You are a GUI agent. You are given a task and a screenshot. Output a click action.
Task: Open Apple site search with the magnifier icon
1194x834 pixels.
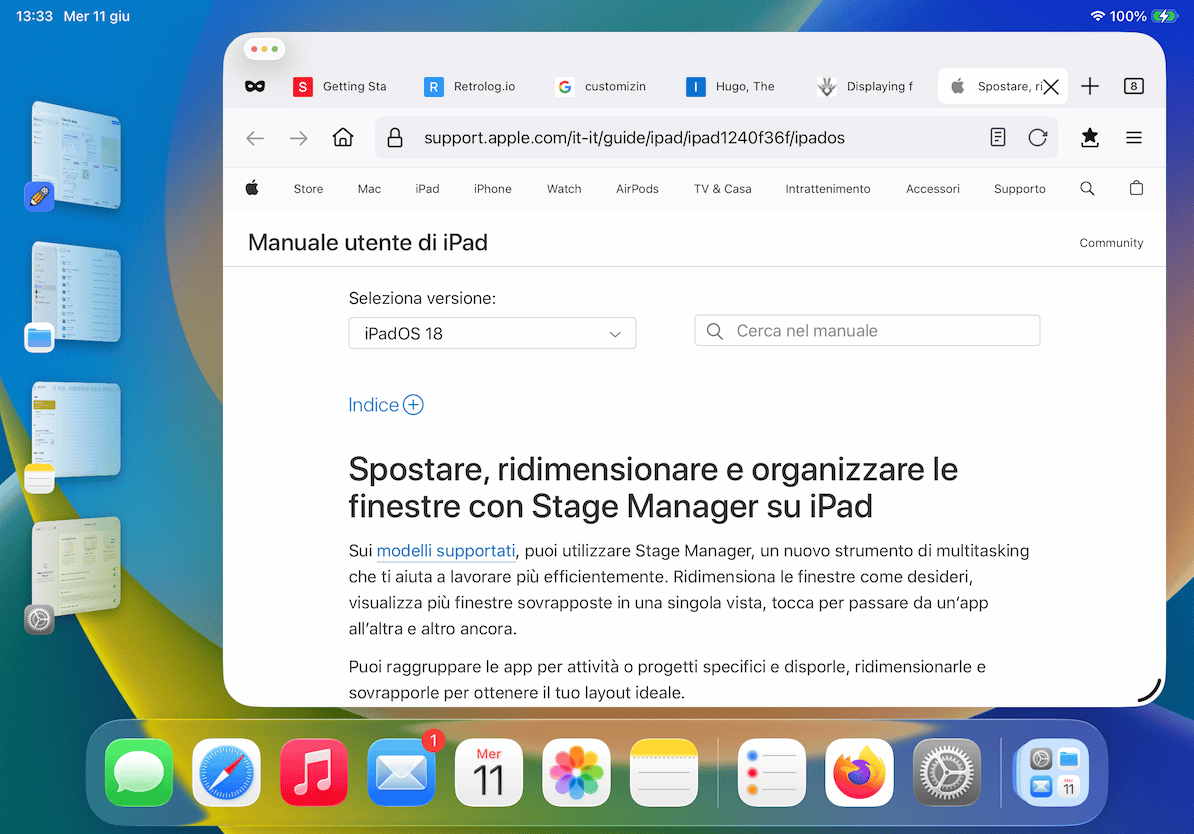[x=1087, y=188]
